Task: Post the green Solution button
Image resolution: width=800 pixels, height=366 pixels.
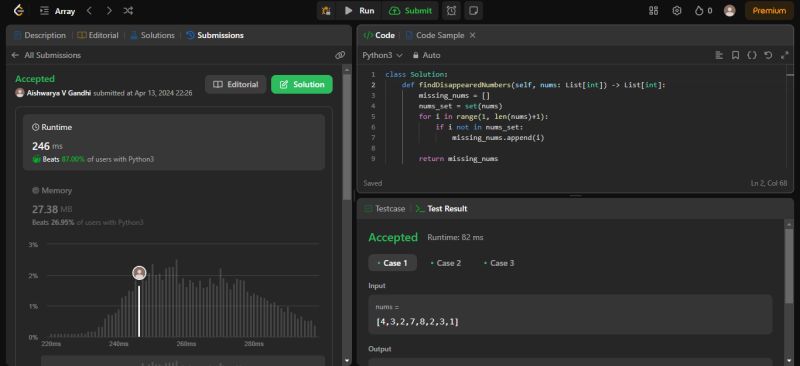Action: click(302, 85)
